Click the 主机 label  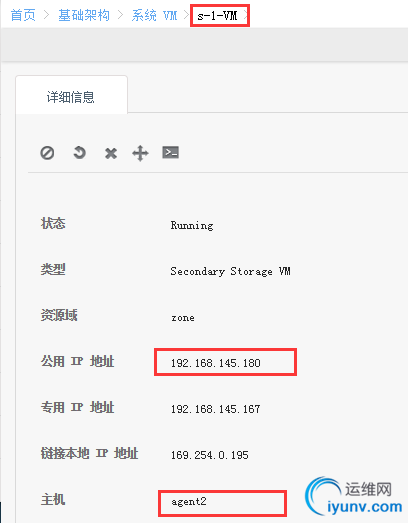coord(53,500)
